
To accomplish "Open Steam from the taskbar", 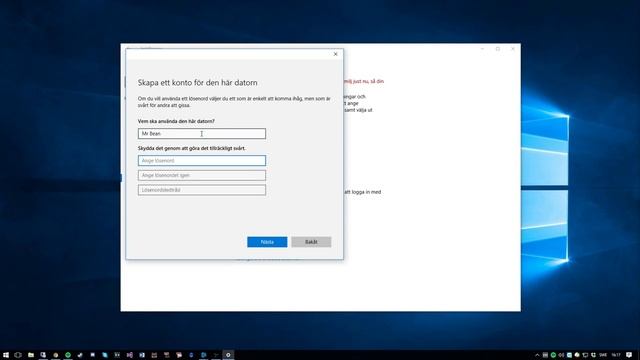I will coord(80,355).
